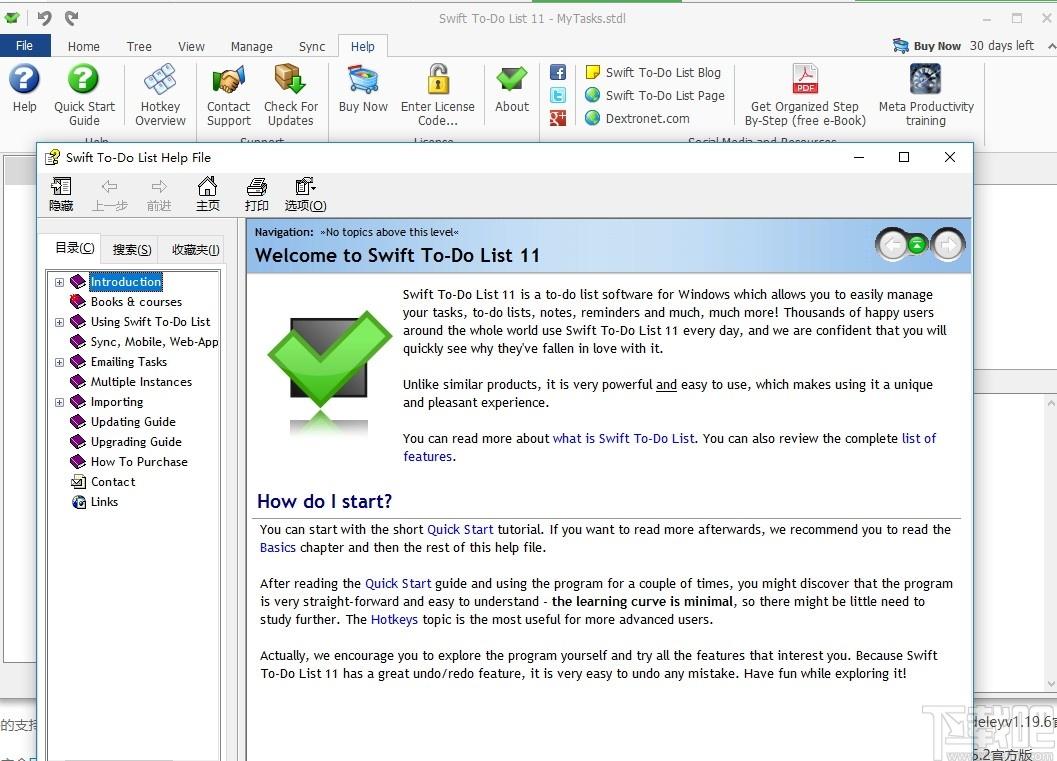Switch to the Home ribbon tab
The image size is (1057, 761).
84,46
